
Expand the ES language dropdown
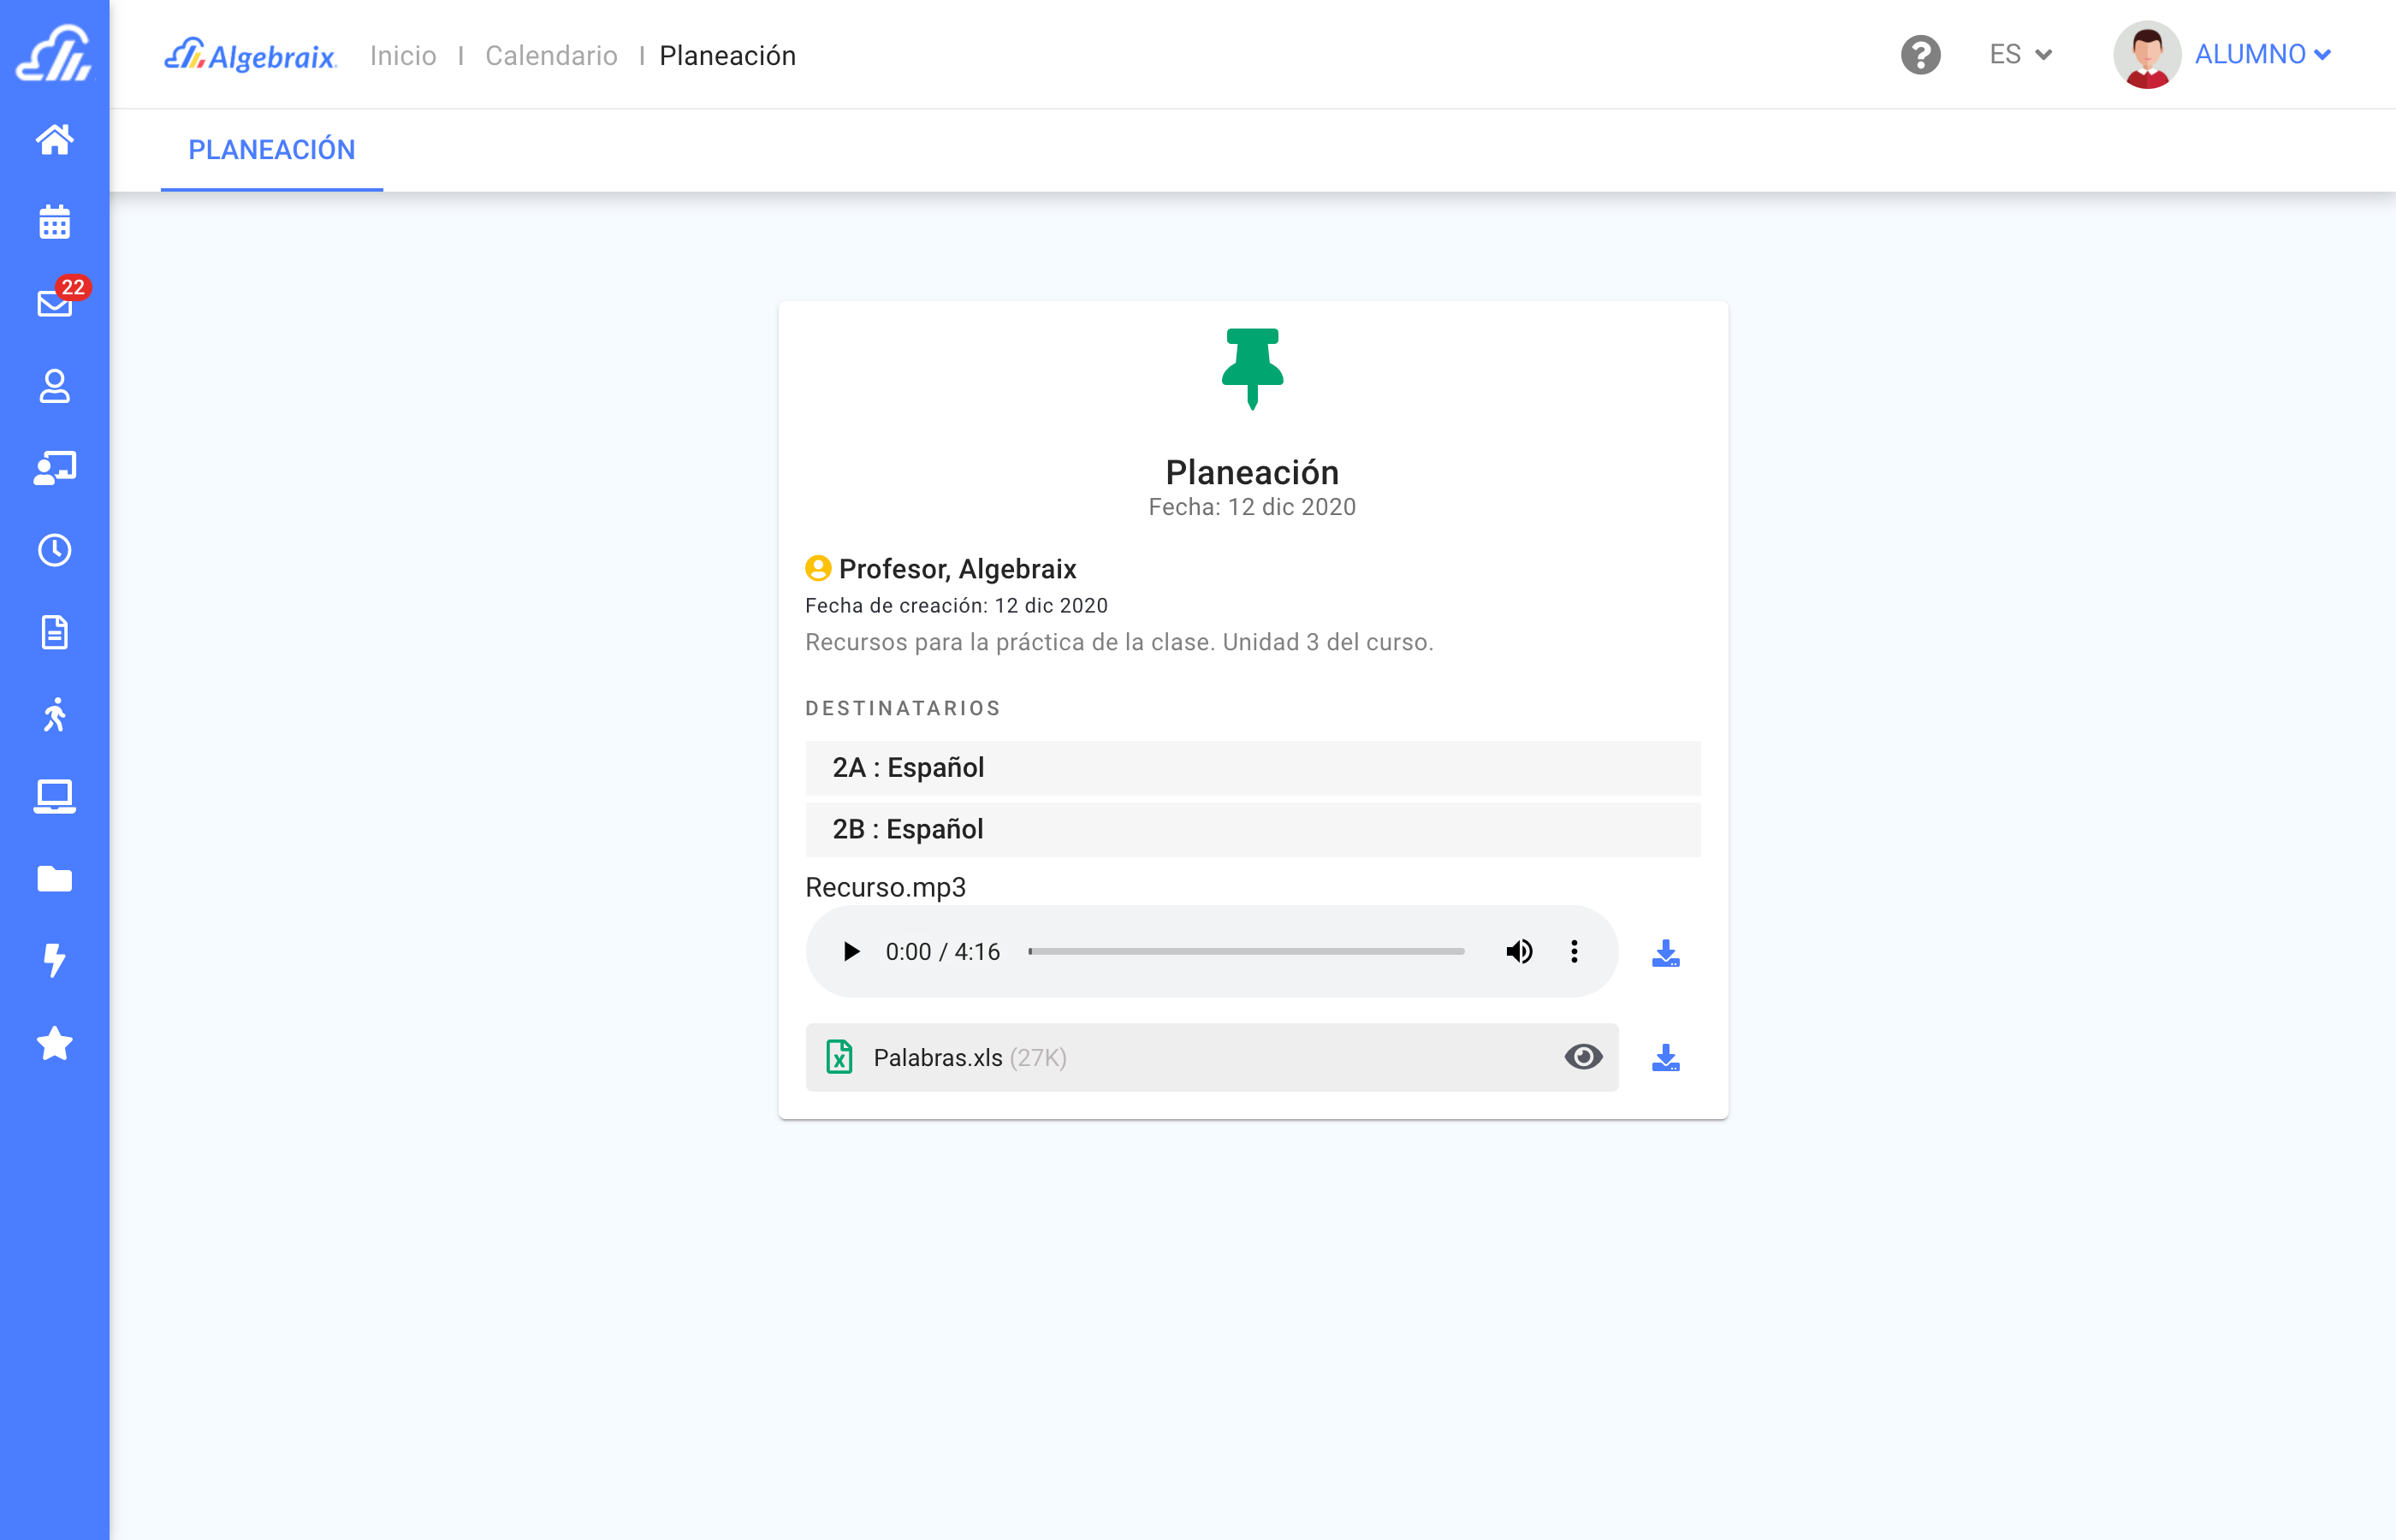click(2020, 55)
